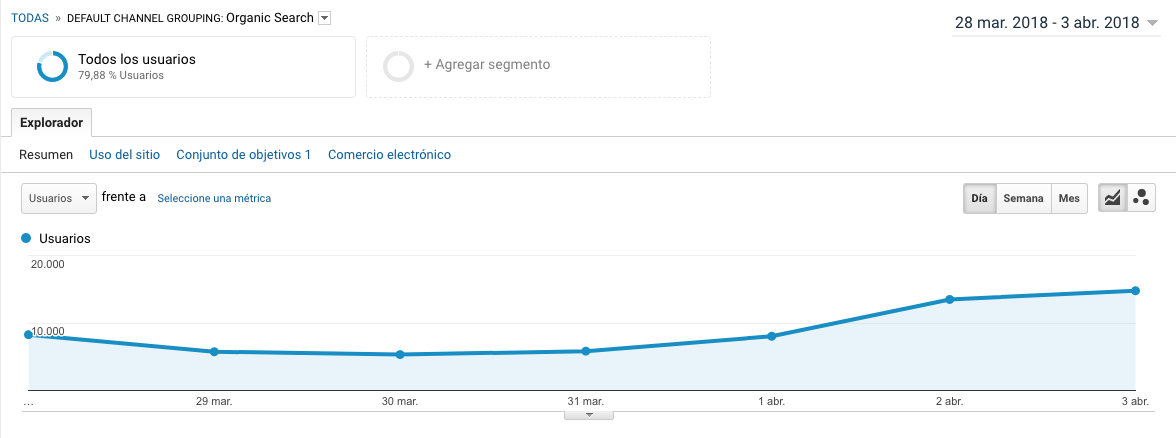The height and width of the screenshot is (438, 1176).
Task: Click the 2 abr. data point
Action: coord(949,299)
